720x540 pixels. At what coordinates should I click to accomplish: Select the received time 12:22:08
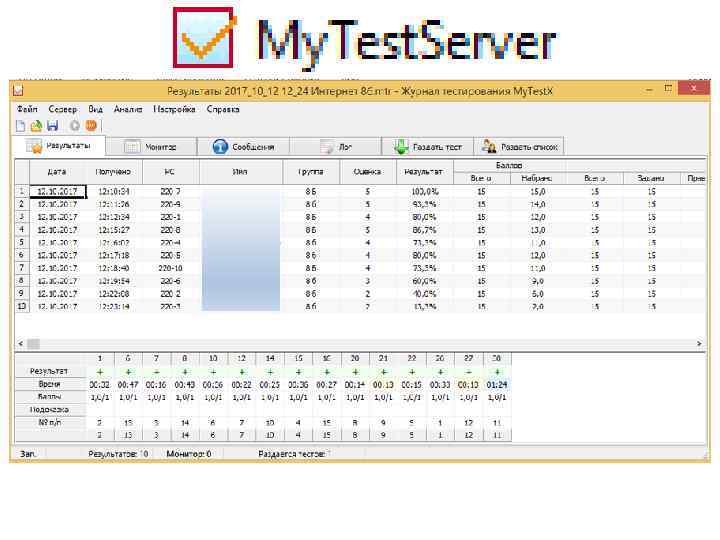114,293
